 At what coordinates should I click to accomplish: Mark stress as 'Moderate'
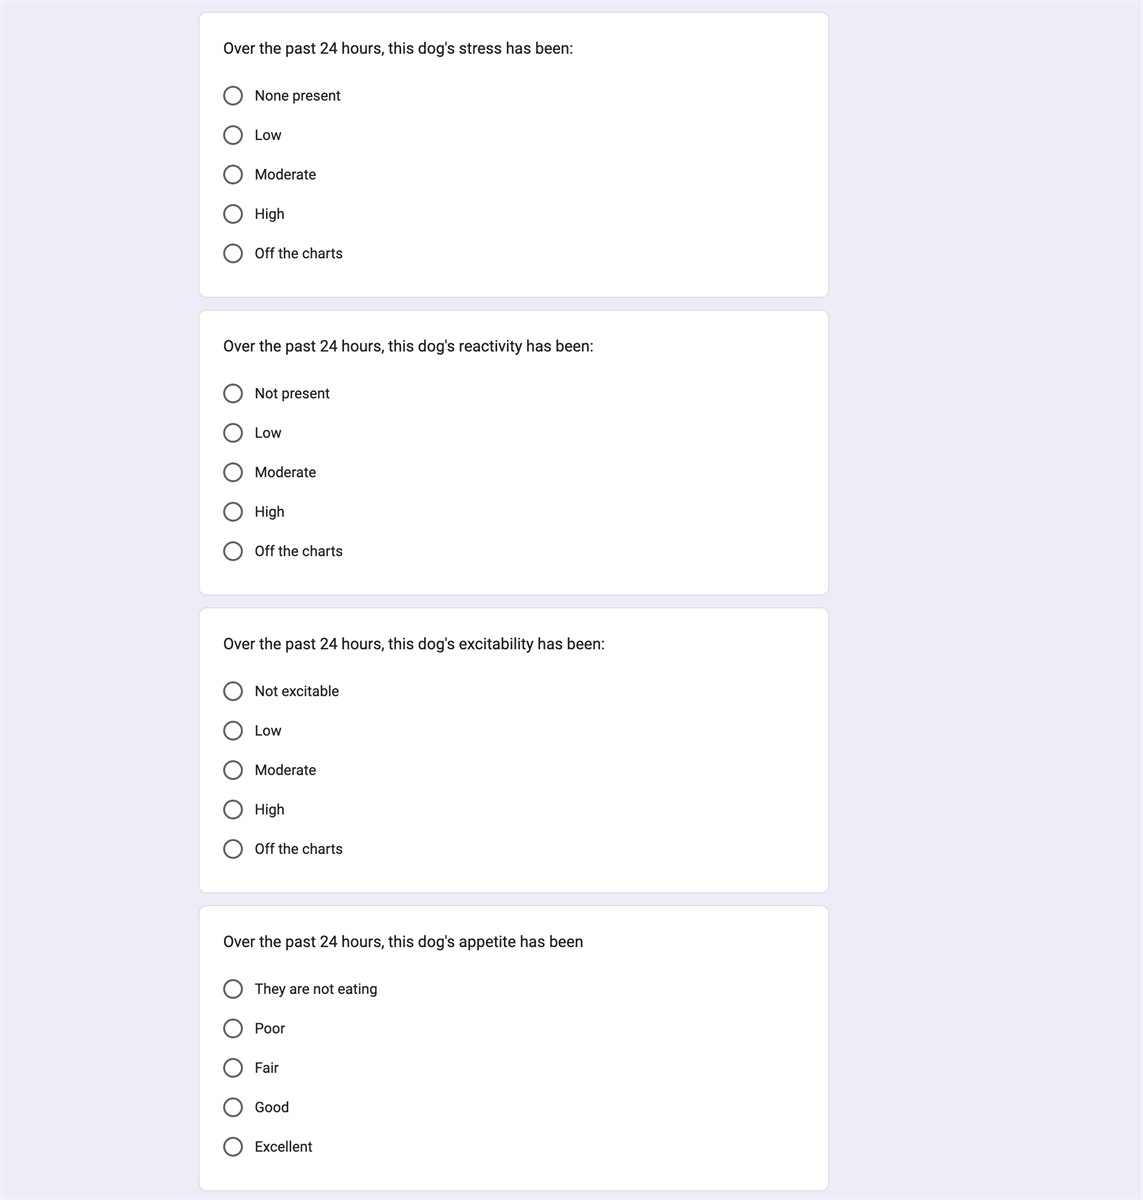pyautogui.click(x=233, y=174)
